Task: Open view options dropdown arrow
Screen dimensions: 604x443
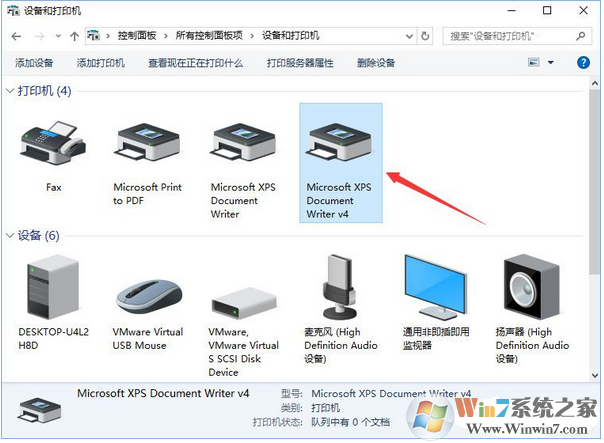Action: pos(551,62)
